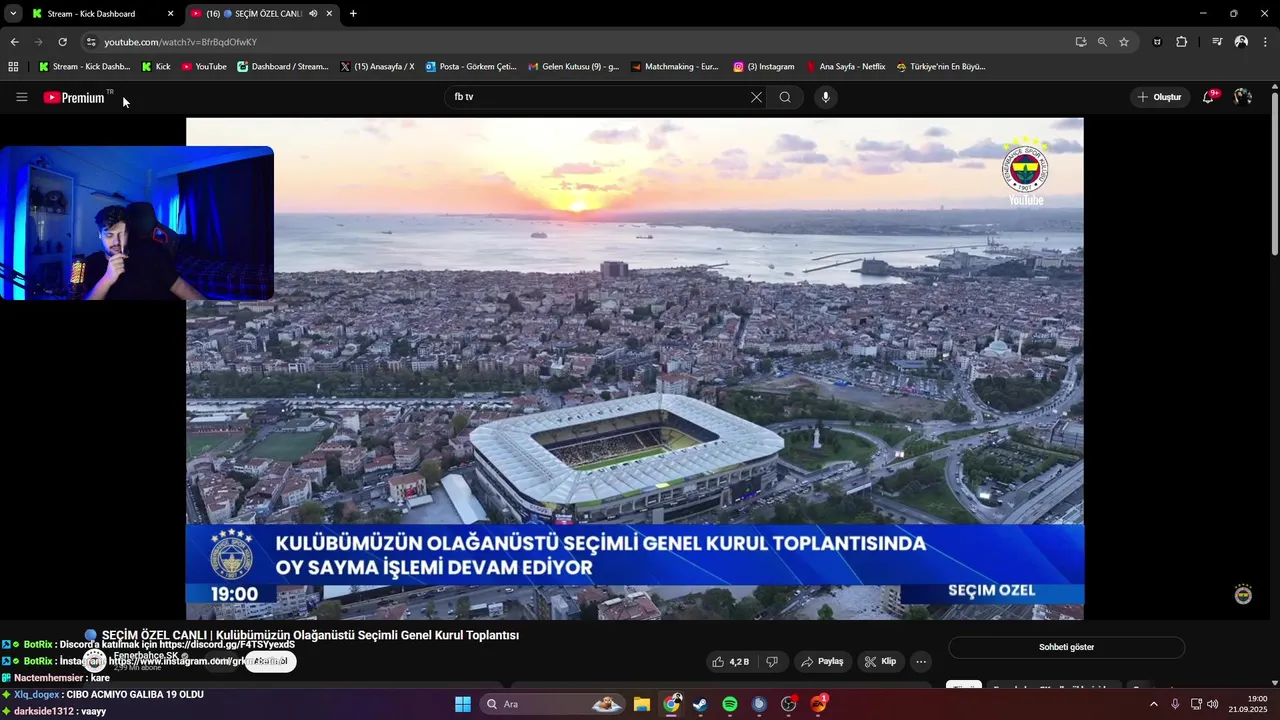Open Chrome three-dot menu

(x=1265, y=42)
